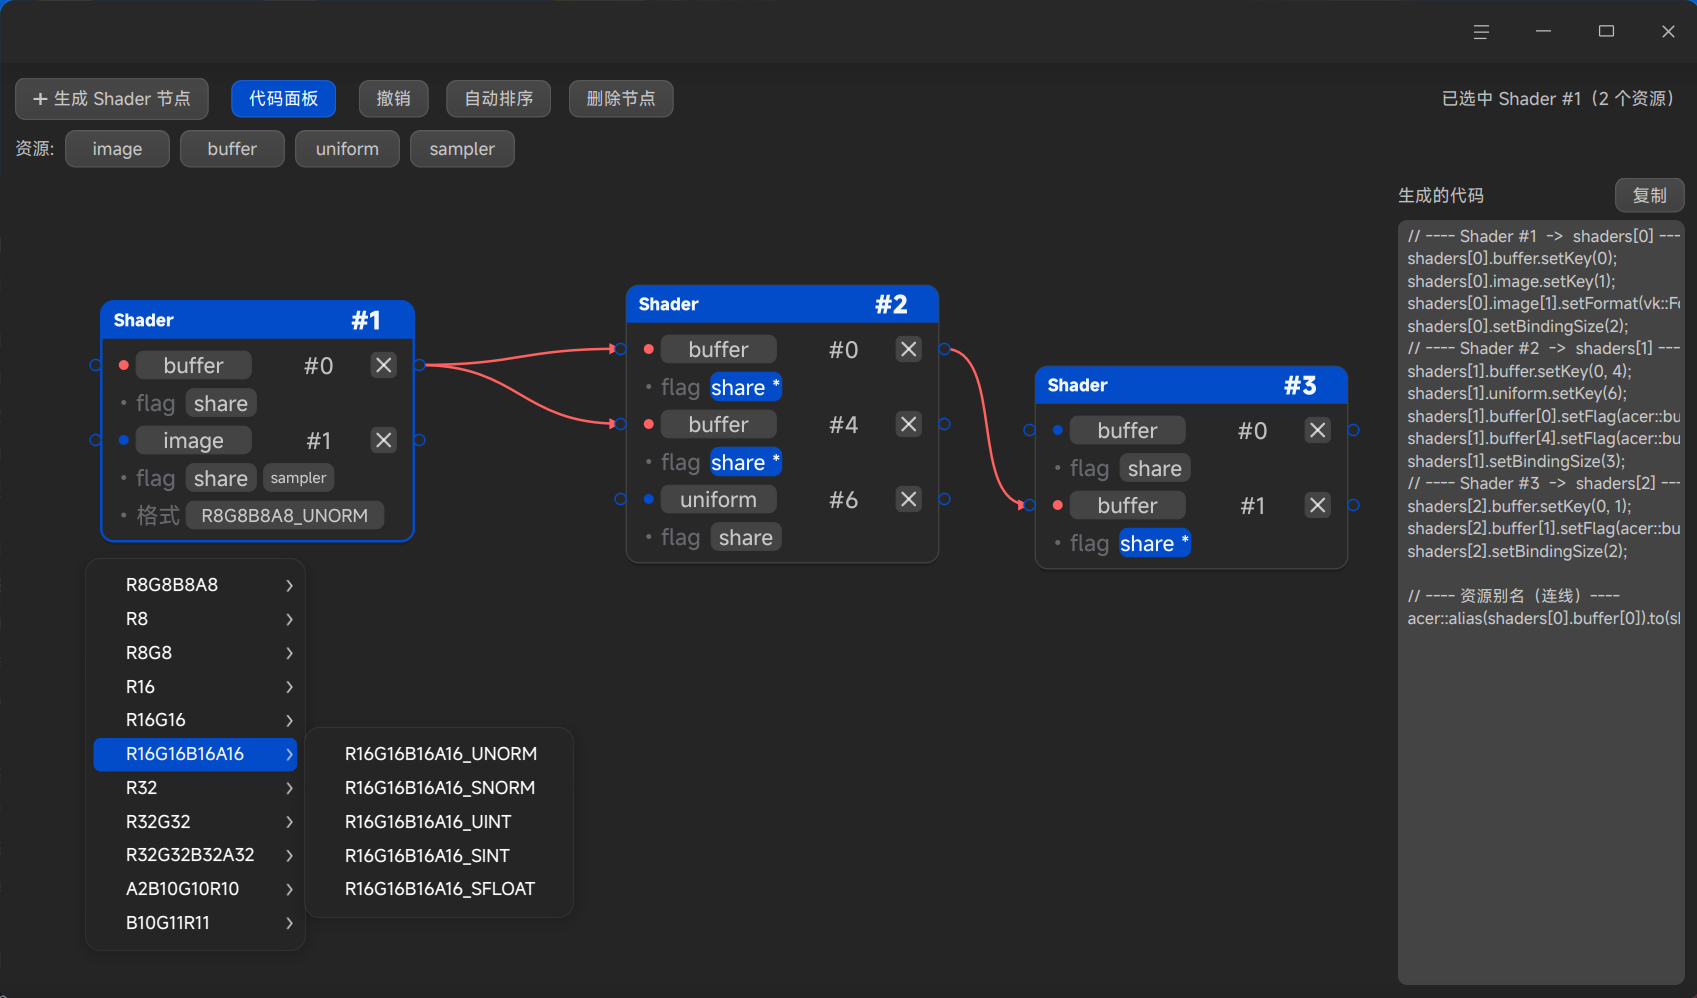Screen dimensions: 1697x998
Task: Toggle share flag of Shader #2 buffer #0
Action: point(745,387)
